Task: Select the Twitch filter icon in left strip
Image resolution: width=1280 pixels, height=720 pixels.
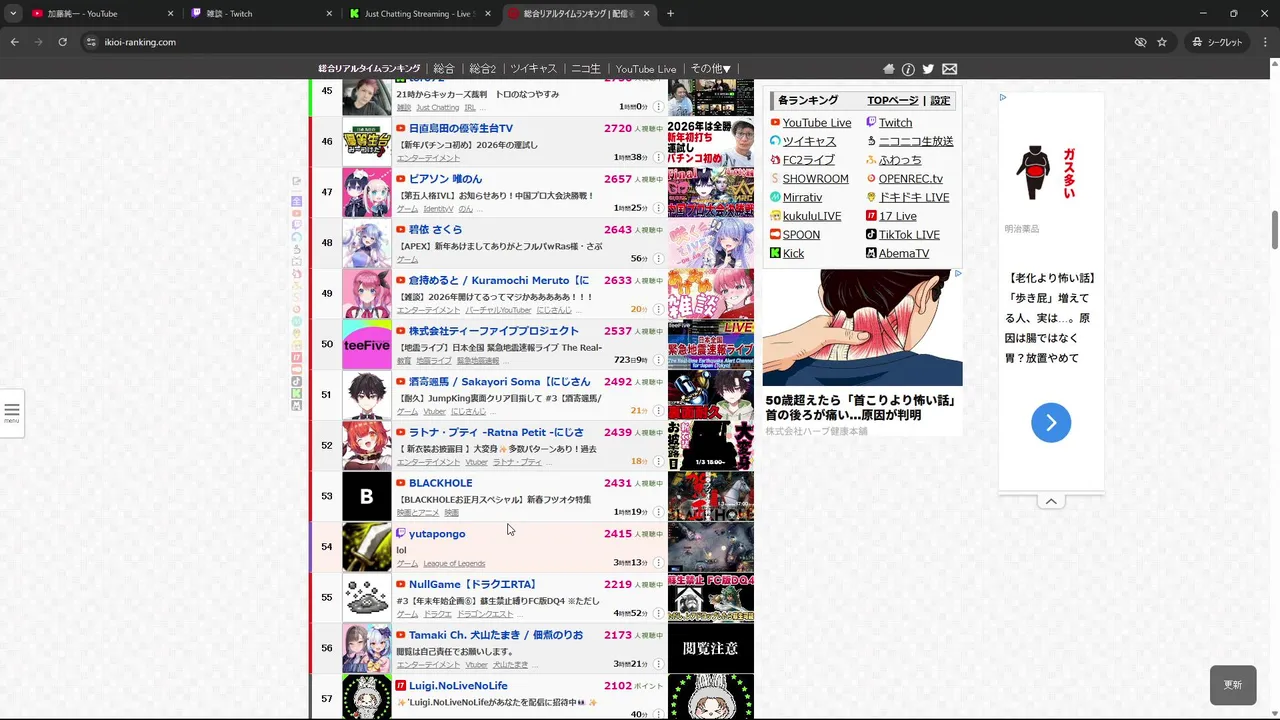Action: (x=297, y=225)
